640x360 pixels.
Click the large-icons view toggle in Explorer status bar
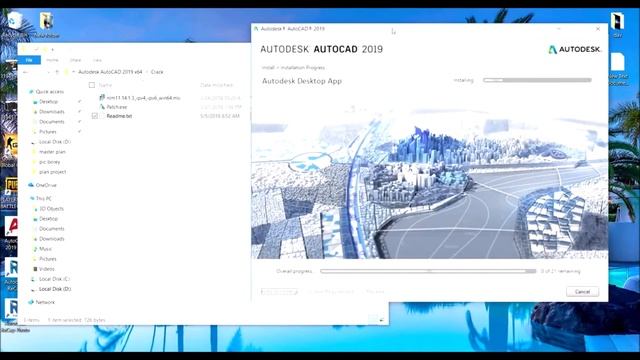coord(381,320)
